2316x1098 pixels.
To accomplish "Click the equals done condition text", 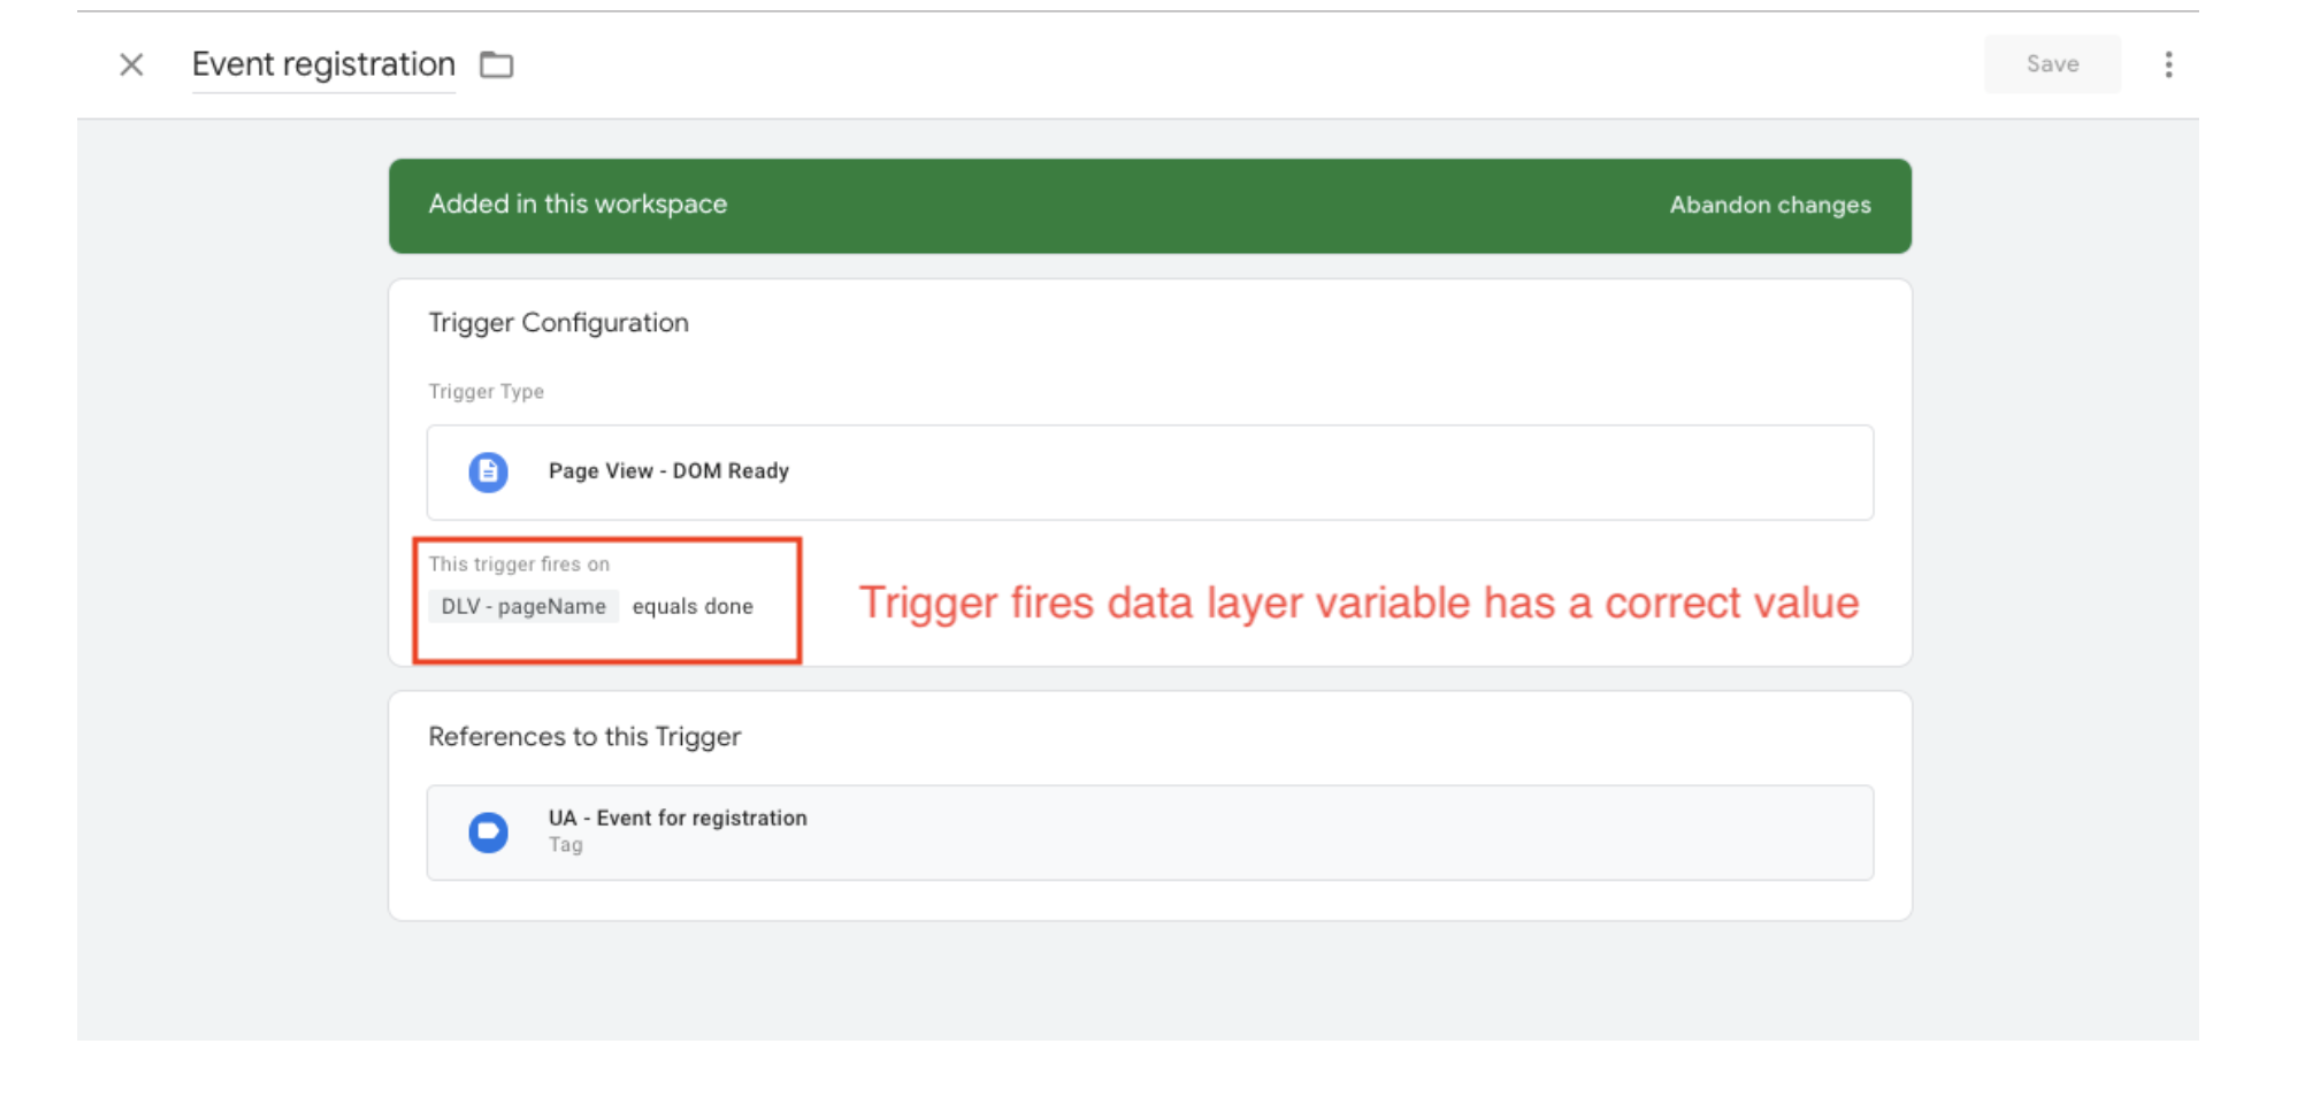I will pos(692,606).
